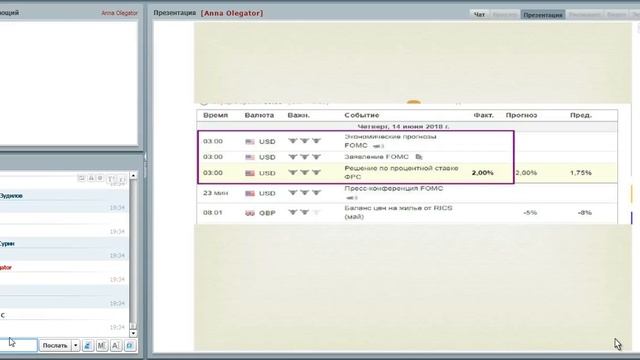This screenshot has width=640, height=360.
Task: Click the Важн. column header
Action: (x=298, y=115)
